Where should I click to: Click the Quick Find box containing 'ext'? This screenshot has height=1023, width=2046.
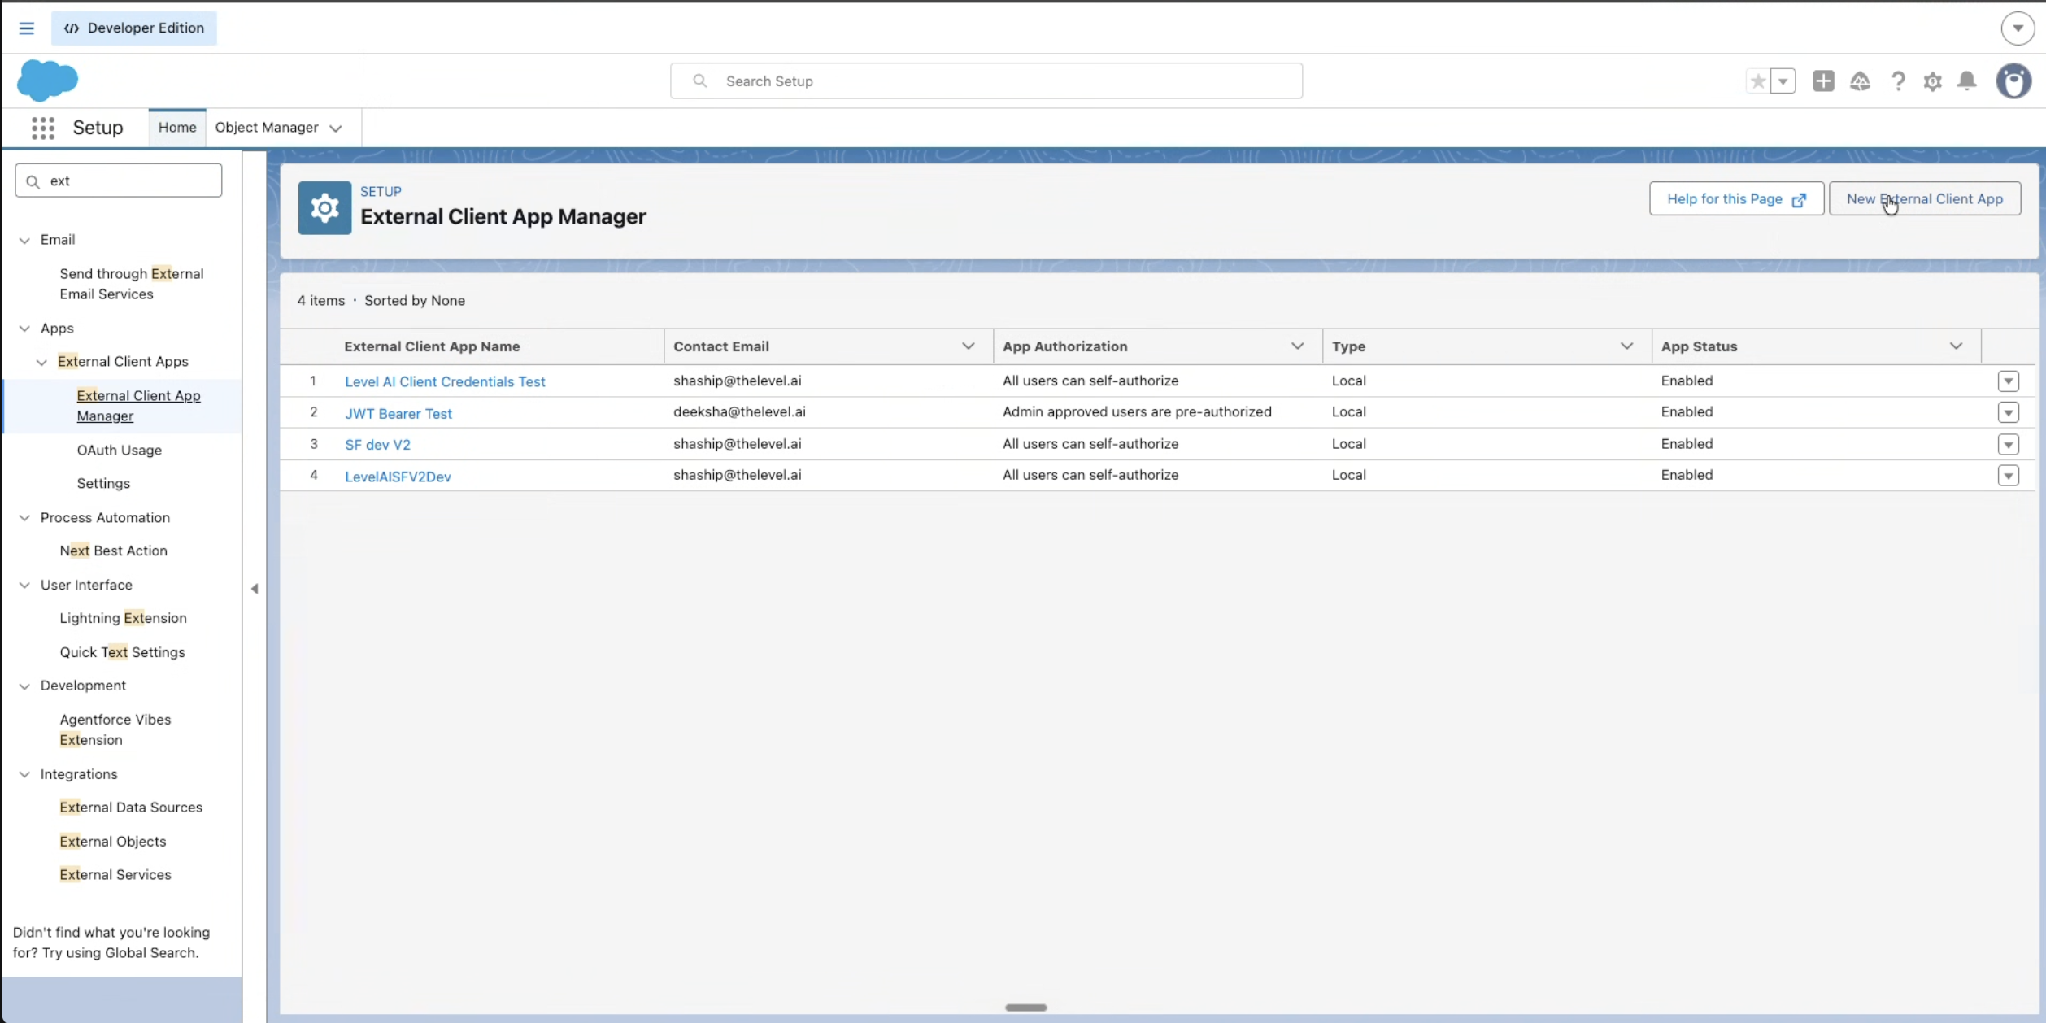pos(118,181)
